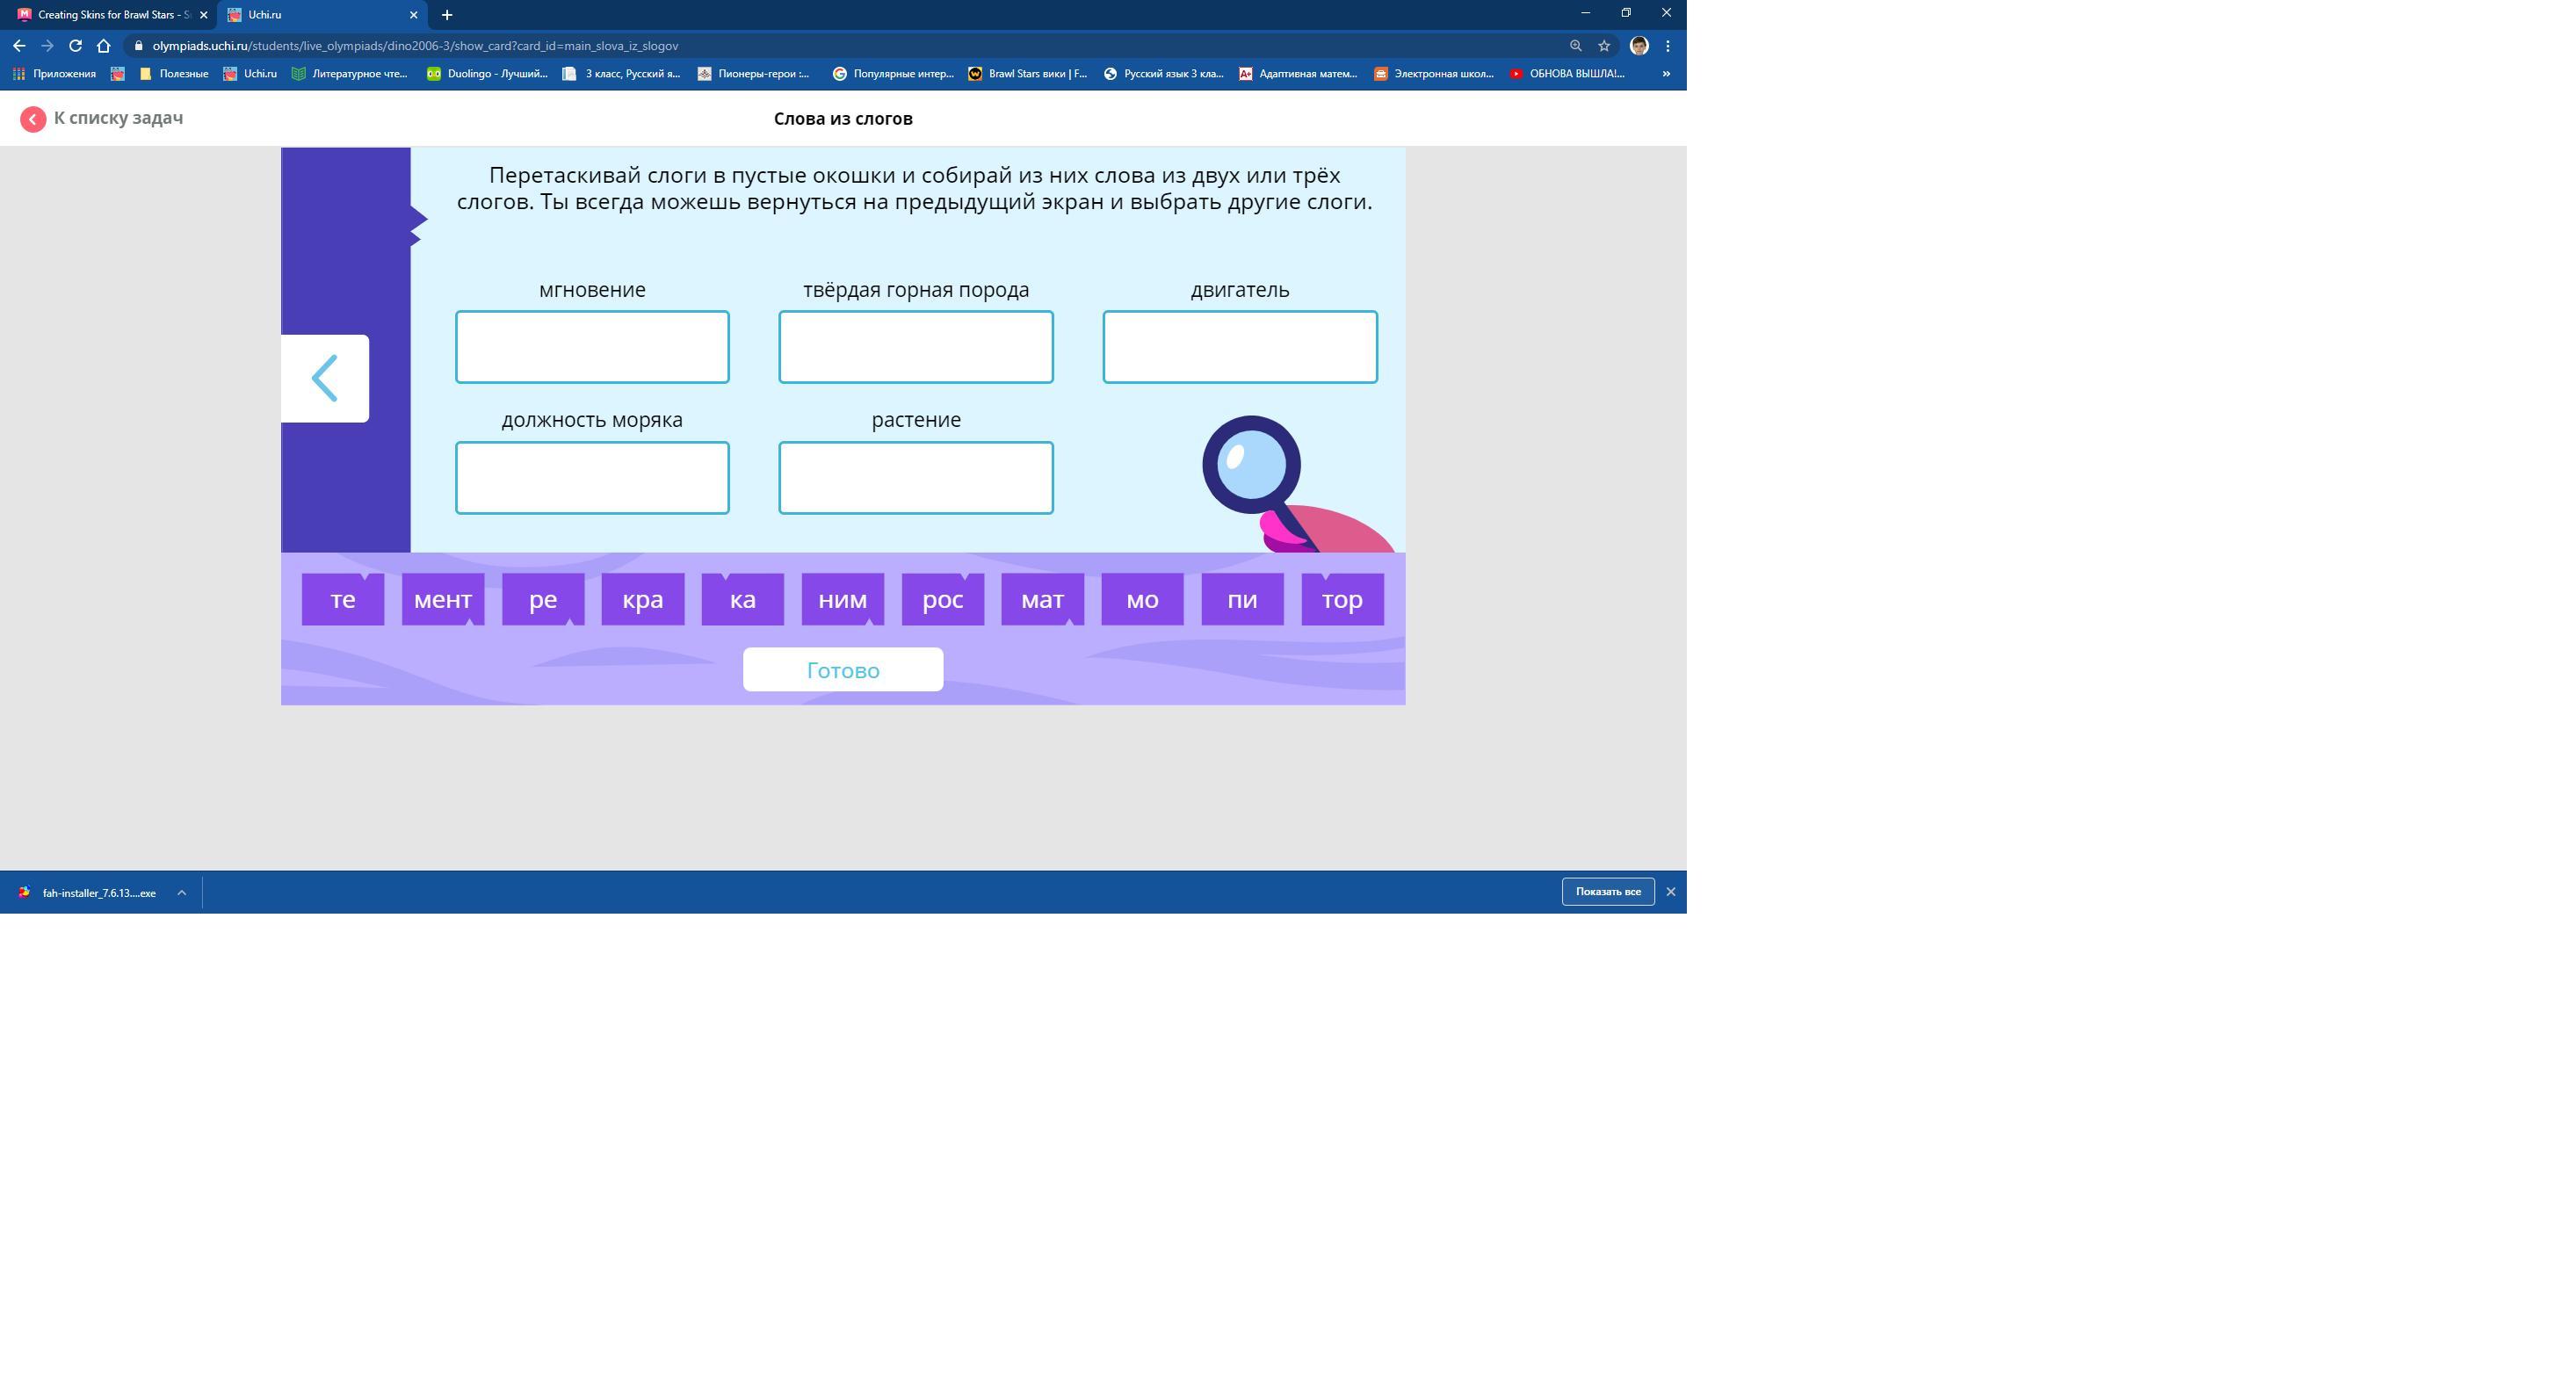
Task: Click empty box under мгновение
Action: 592,347
